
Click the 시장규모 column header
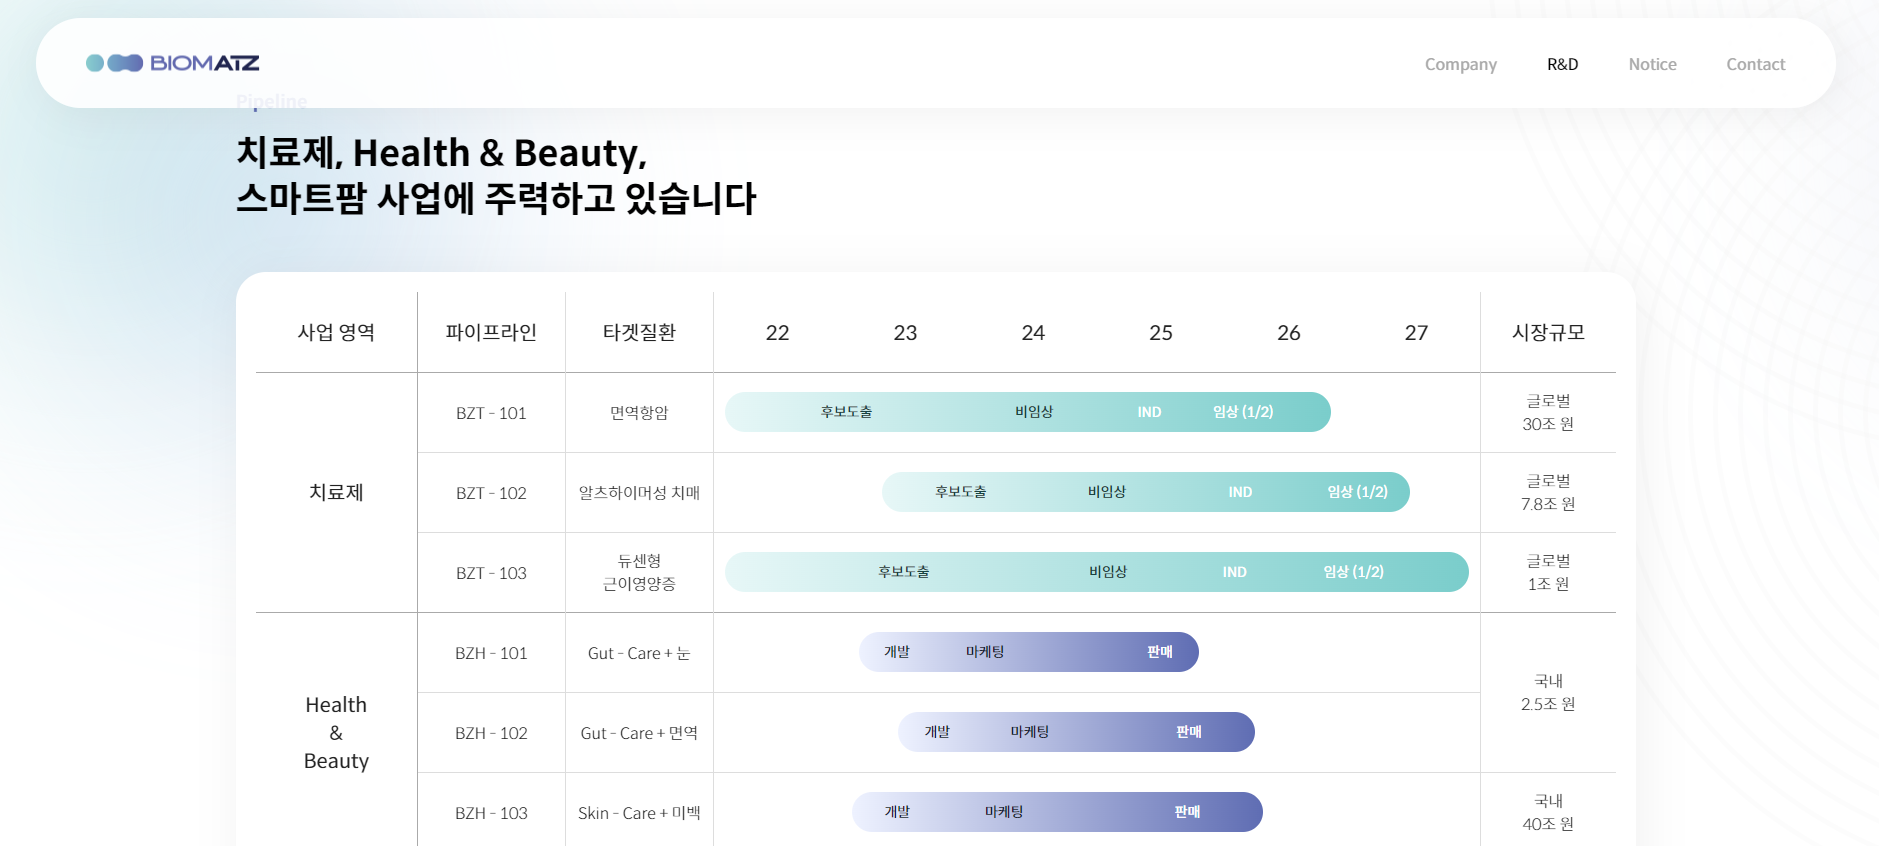click(x=1548, y=332)
